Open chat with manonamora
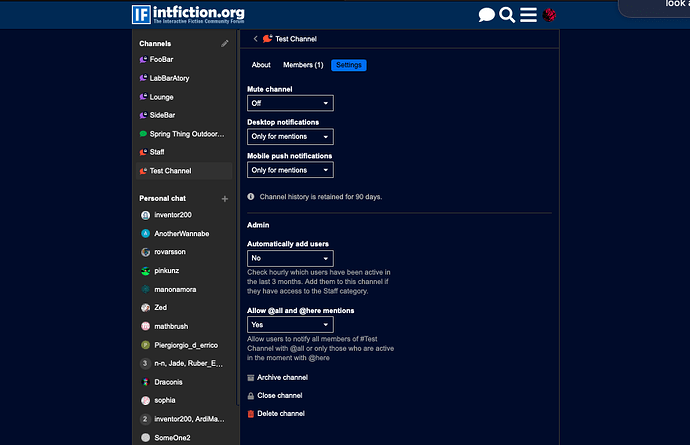This screenshot has height=445, width=690. click(184, 289)
